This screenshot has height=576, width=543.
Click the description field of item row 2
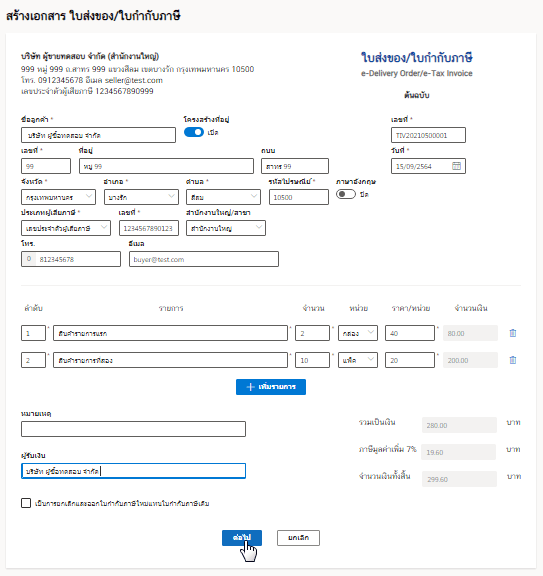click(x=170, y=360)
